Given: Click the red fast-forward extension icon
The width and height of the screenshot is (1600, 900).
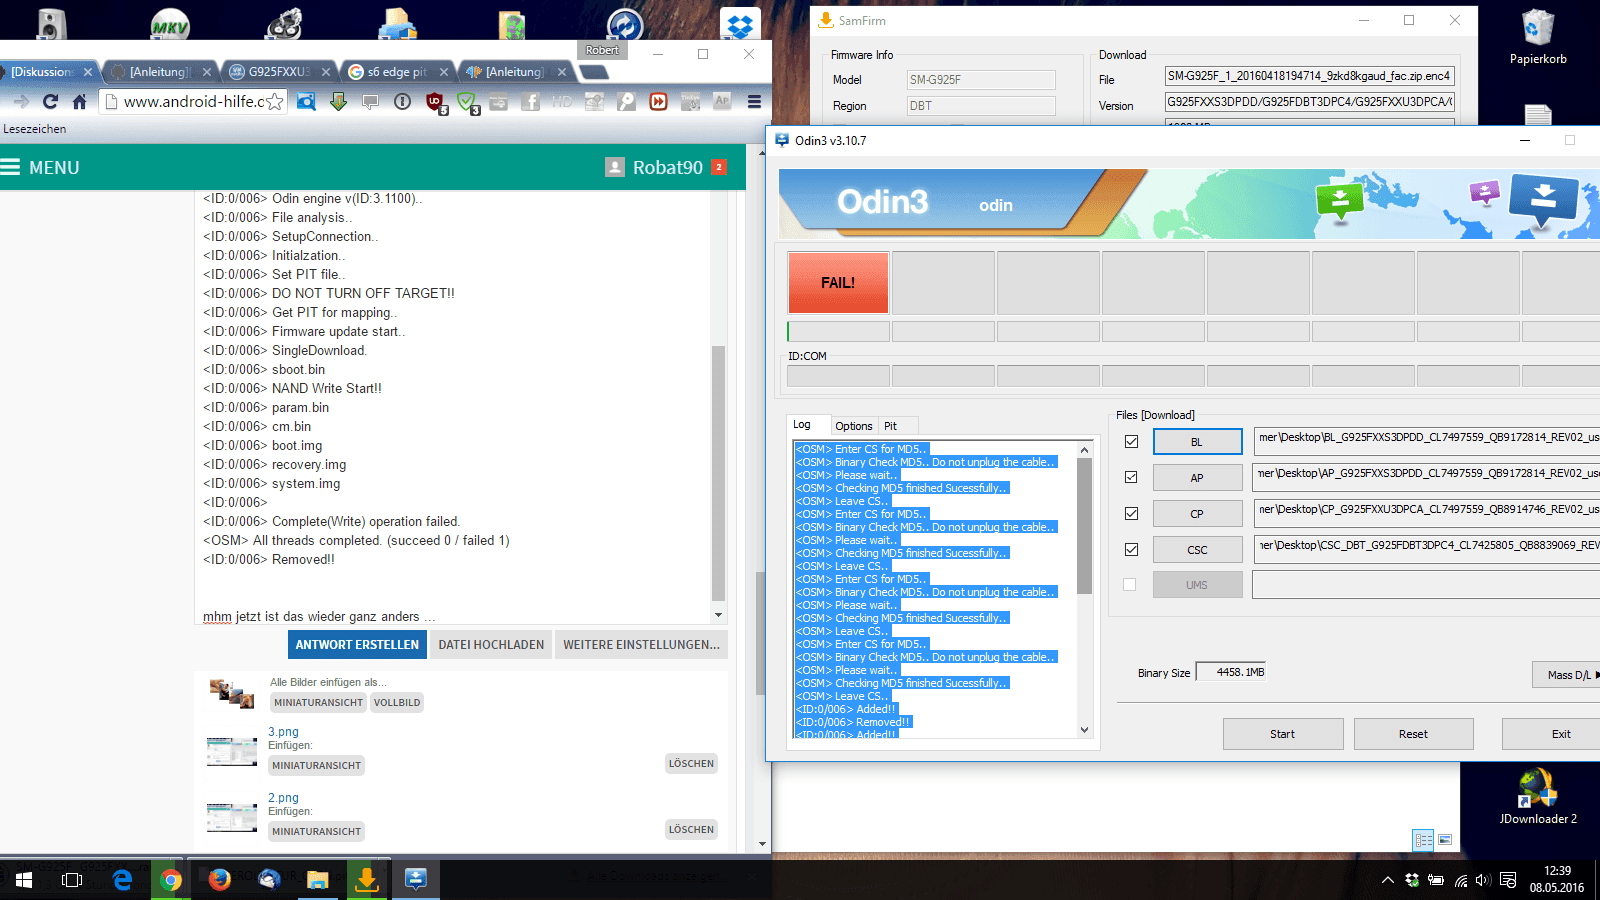Looking at the screenshot, I should pos(658,101).
